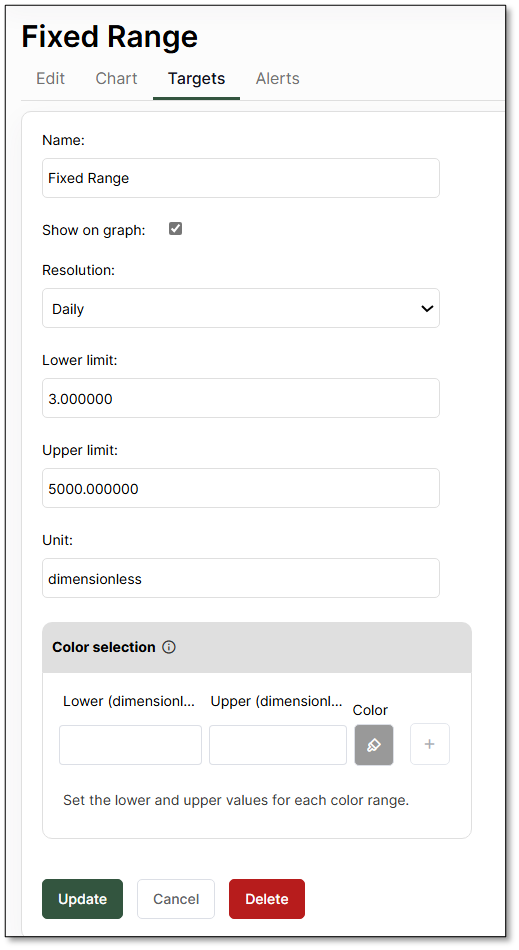This screenshot has height=950, width=519.
Task: Open the color picker eyedropper swatch
Action: [x=374, y=745]
